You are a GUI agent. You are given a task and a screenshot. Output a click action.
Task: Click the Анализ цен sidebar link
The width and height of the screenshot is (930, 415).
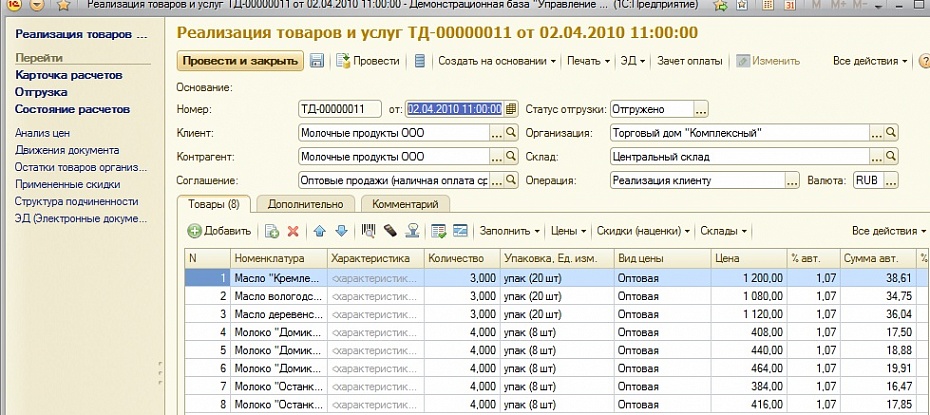40,132
